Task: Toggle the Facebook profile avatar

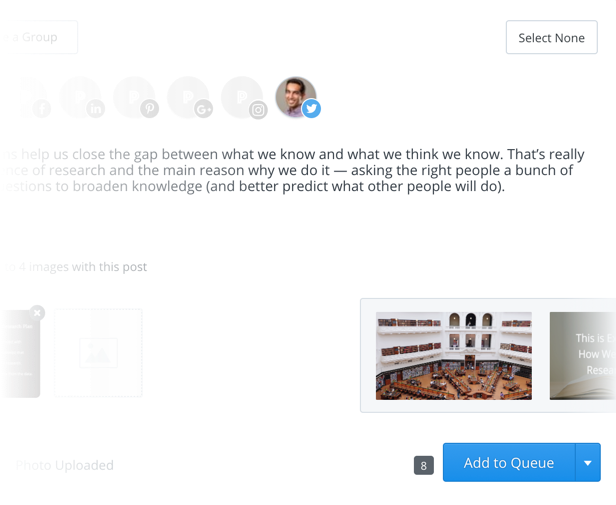Action: [28, 97]
